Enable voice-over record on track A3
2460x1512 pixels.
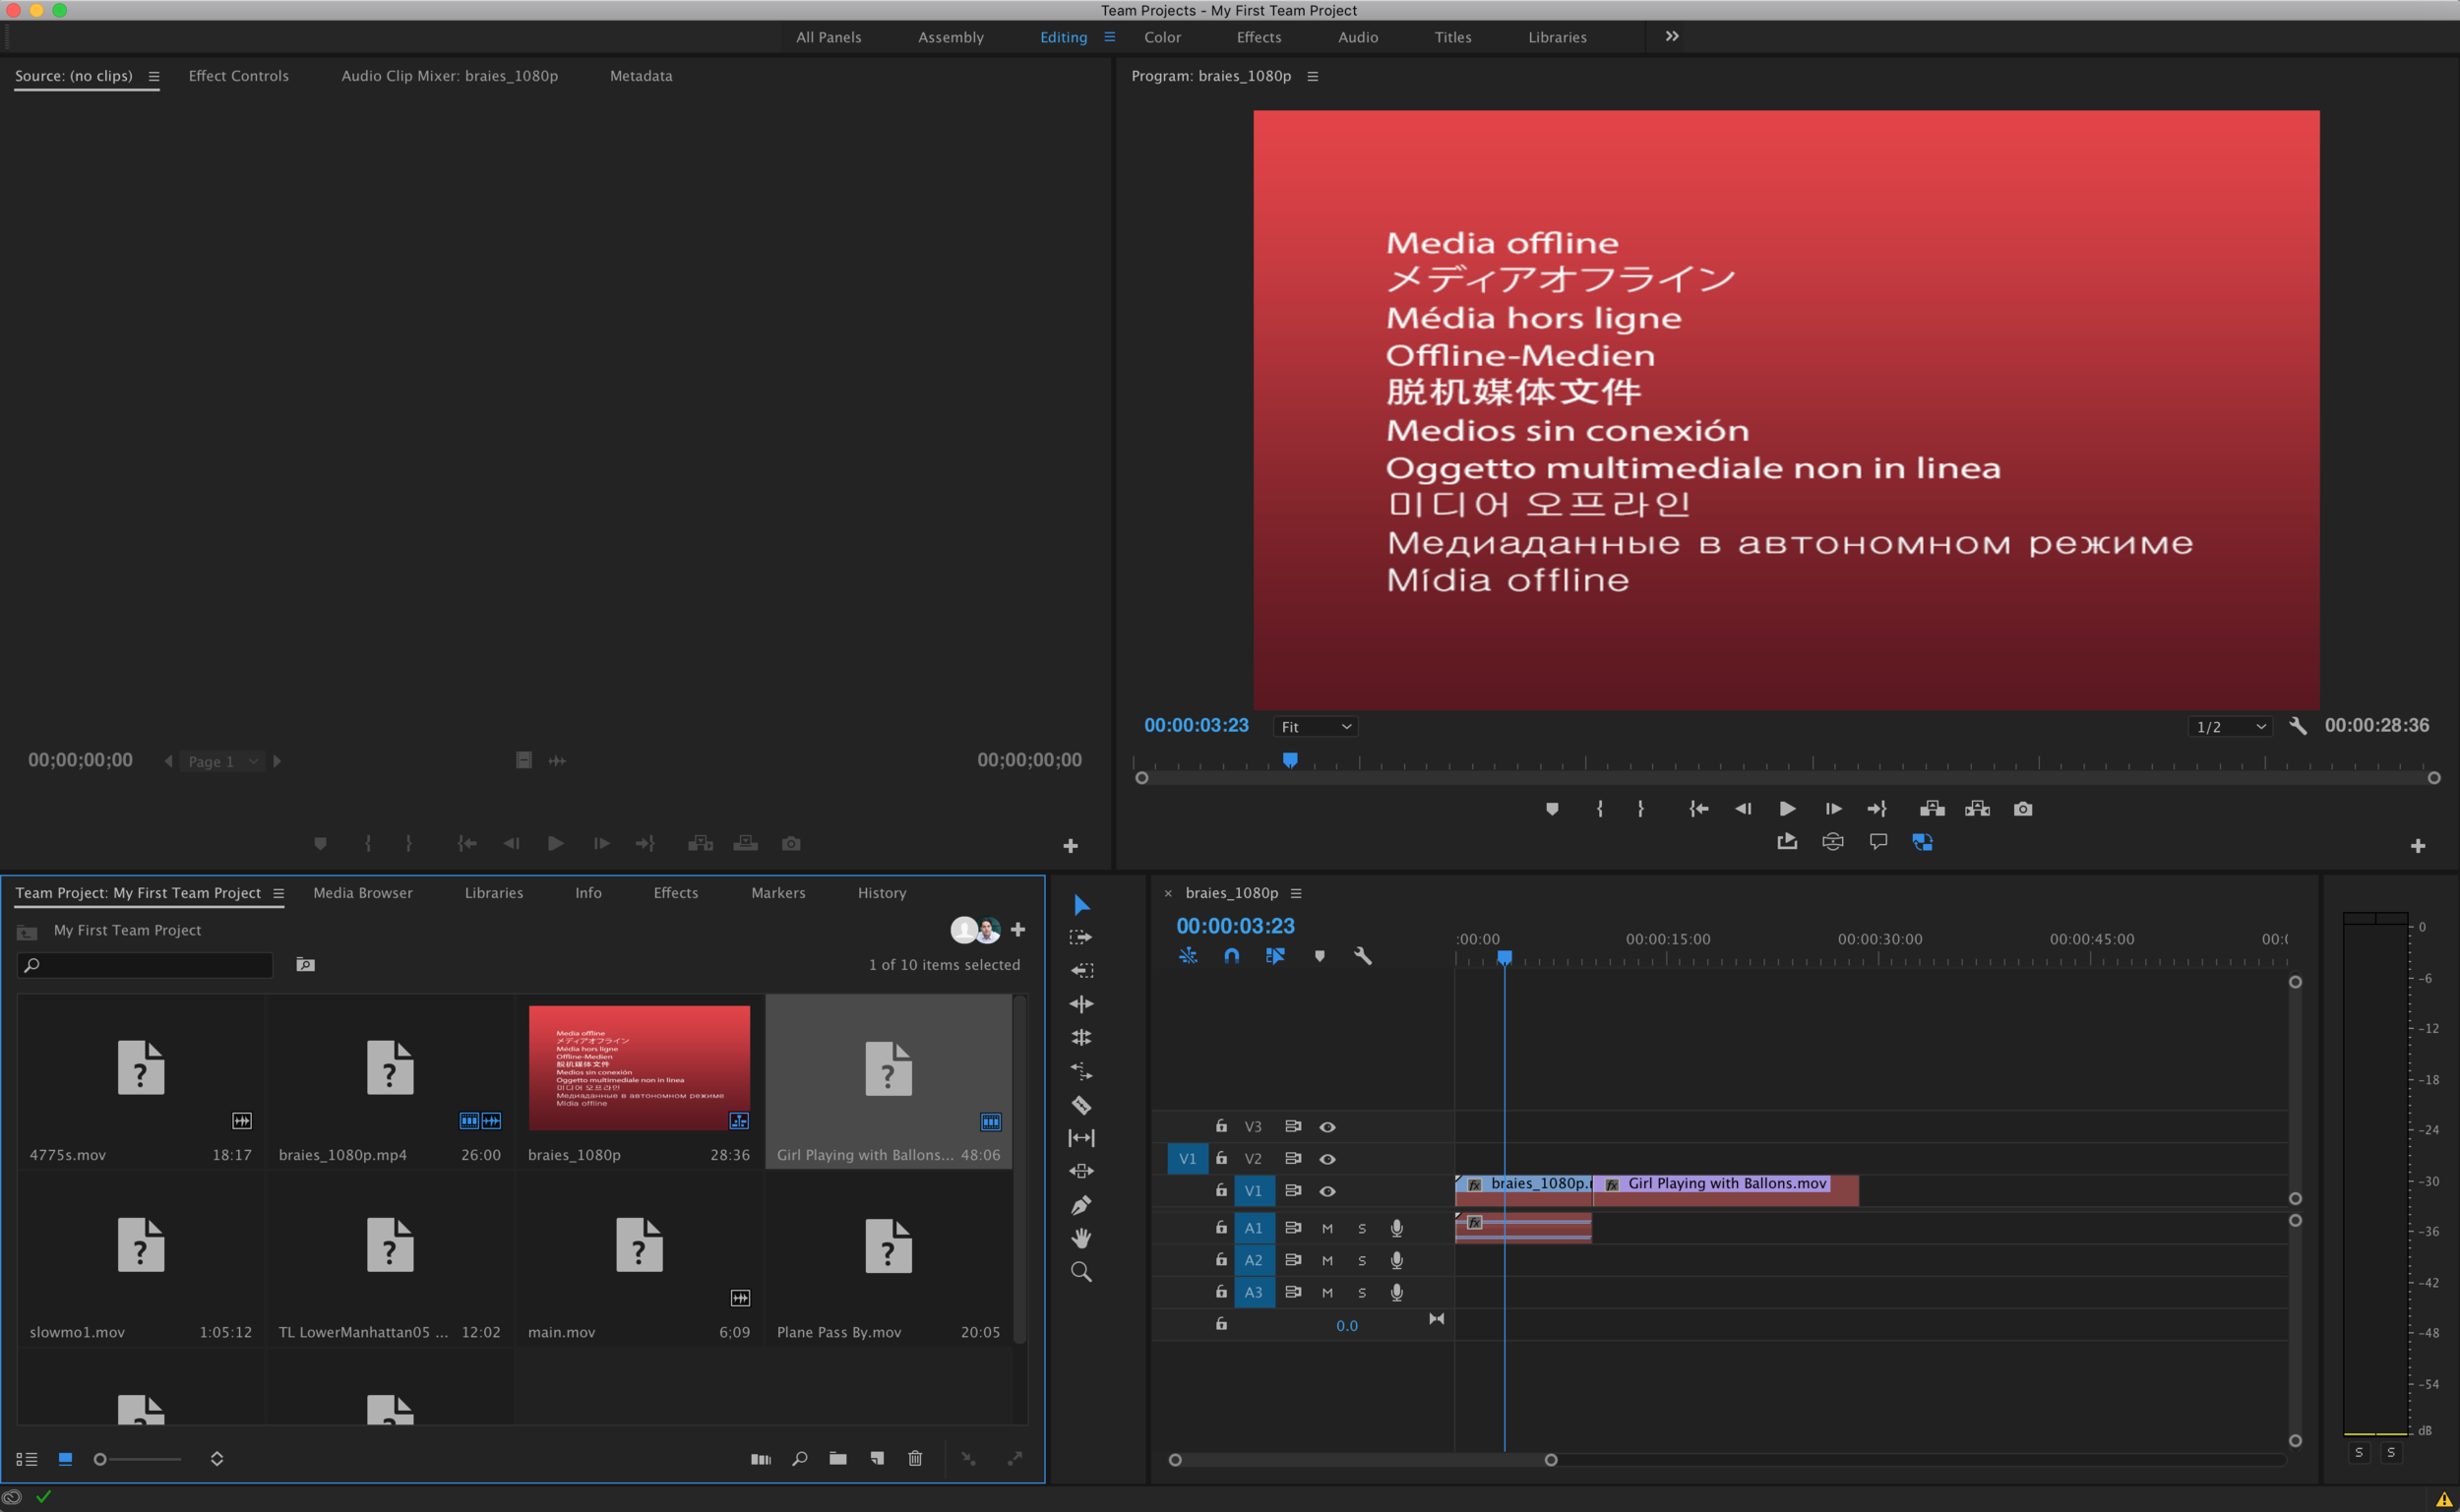pyautogui.click(x=1396, y=1293)
